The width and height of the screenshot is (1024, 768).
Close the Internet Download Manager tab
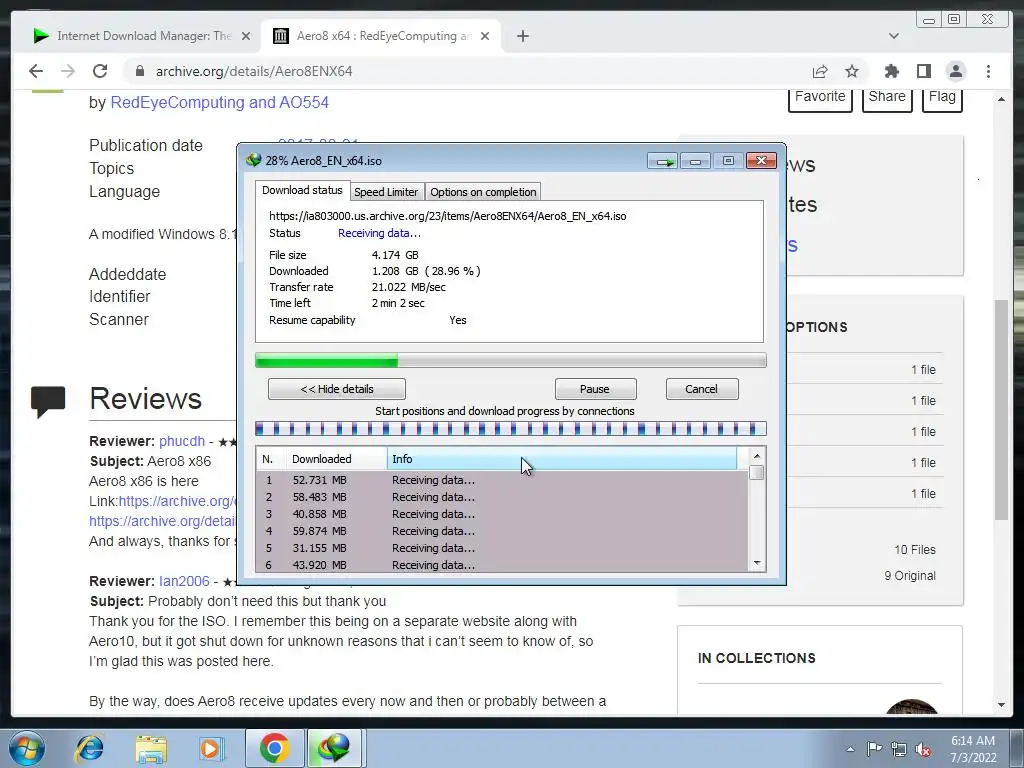point(246,36)
